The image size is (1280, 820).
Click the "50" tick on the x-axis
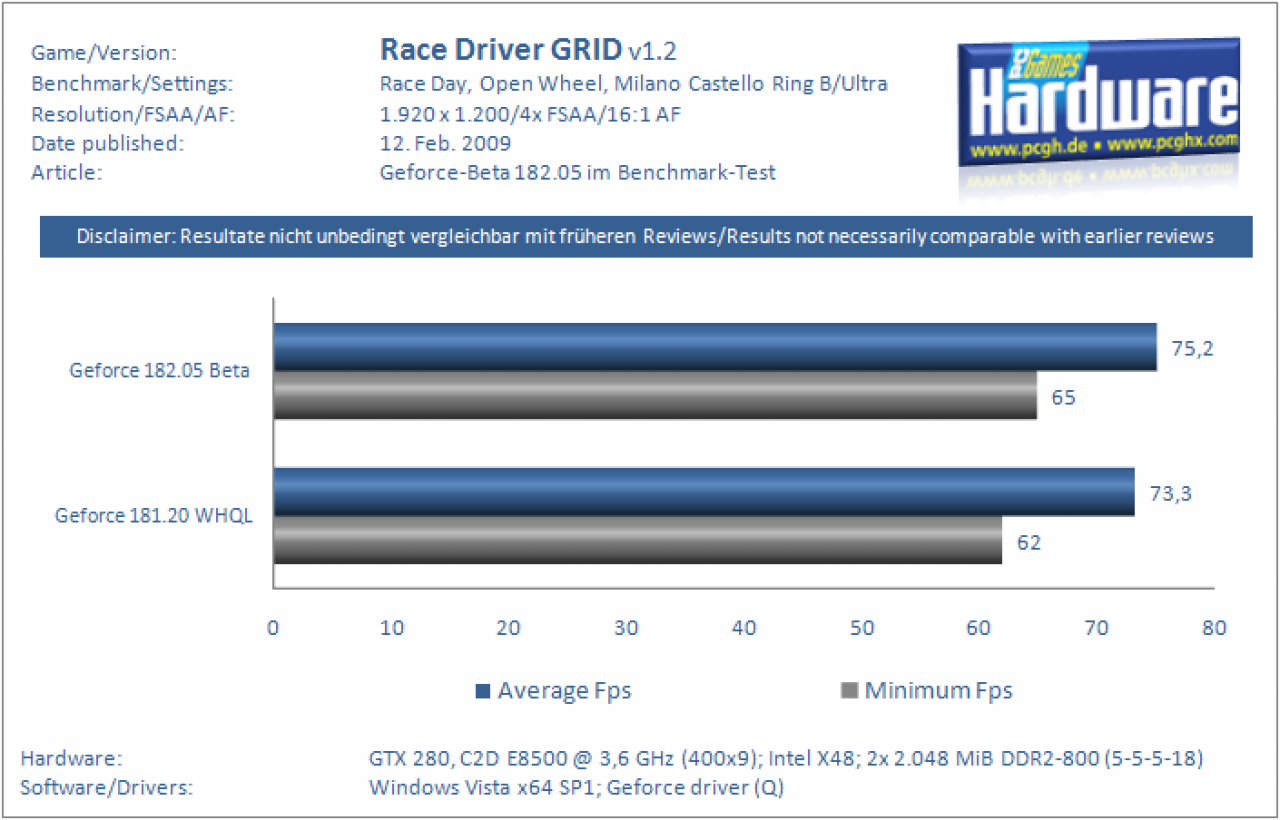click(x=861, y=628)
